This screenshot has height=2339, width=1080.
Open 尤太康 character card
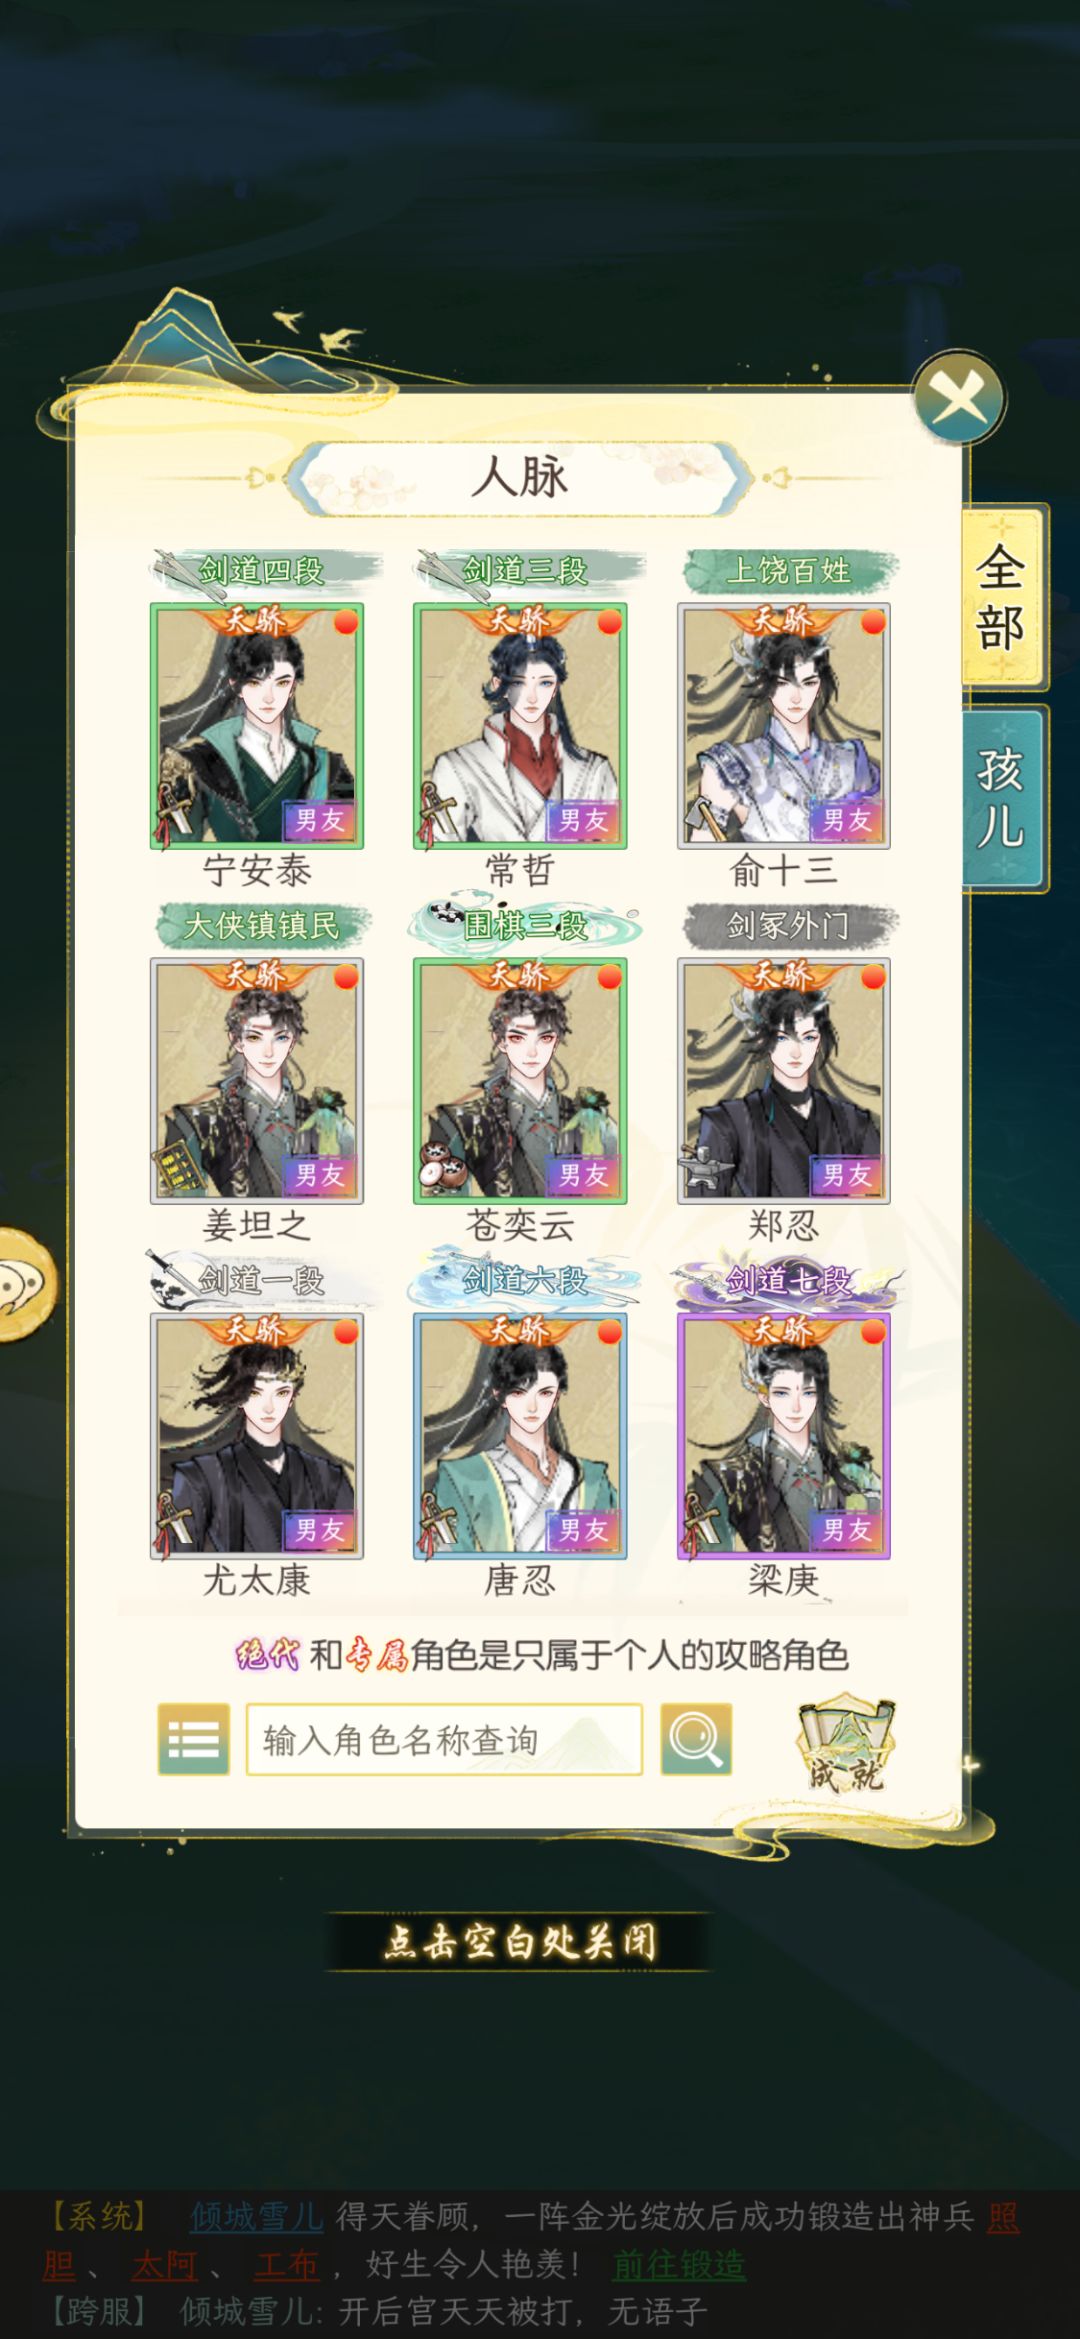point(257,1436)
